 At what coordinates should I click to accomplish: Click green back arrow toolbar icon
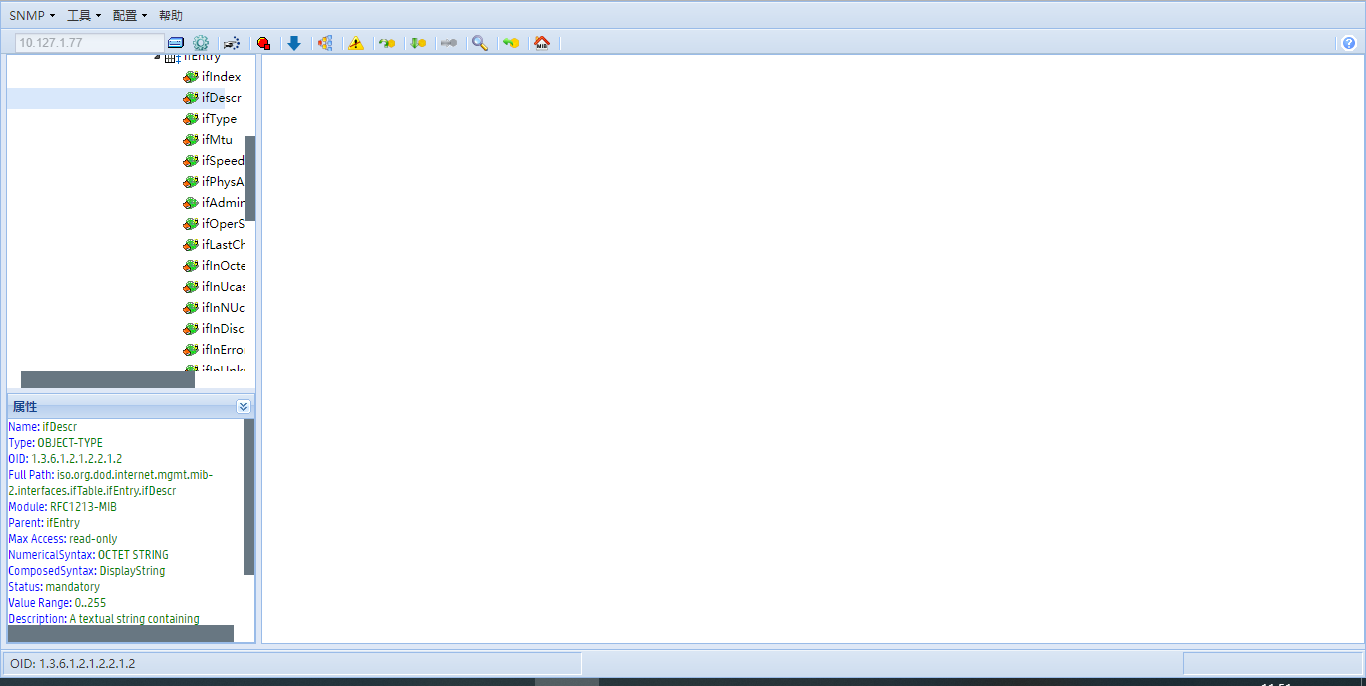[x=511, y=43]
